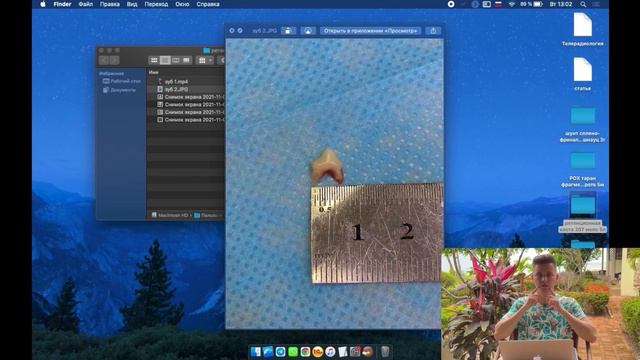The width and height of the screenshot is (640, 360).
Task: Switch Finder to gallery view
Action: click(187, 60)
